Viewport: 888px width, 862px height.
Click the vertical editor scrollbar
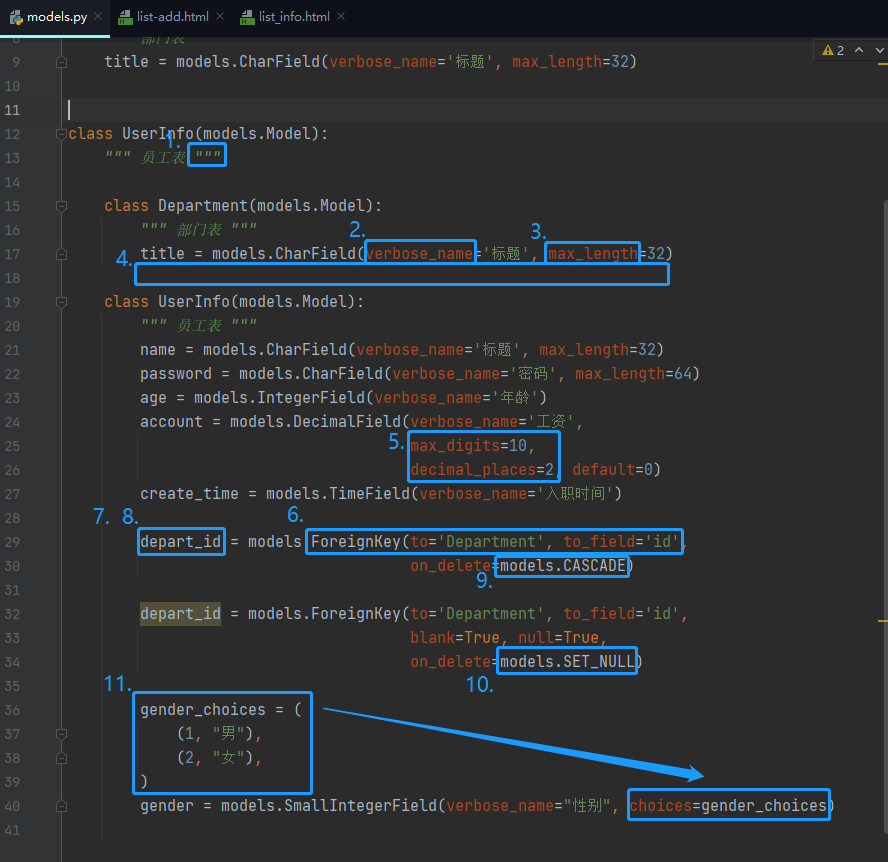tap(885, 515)
